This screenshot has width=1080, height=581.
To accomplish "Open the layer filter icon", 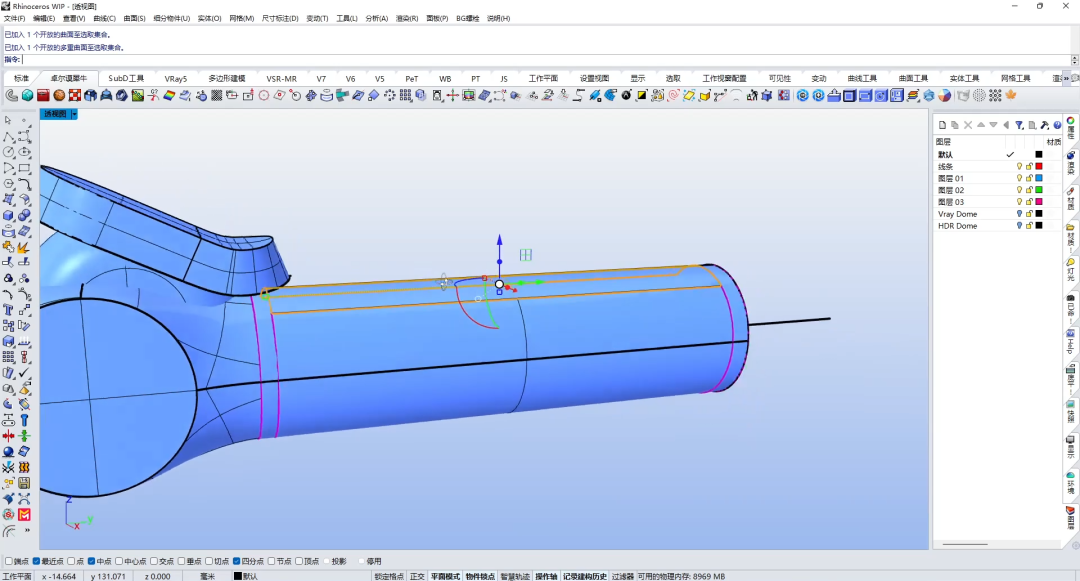I will [1019, 125].
